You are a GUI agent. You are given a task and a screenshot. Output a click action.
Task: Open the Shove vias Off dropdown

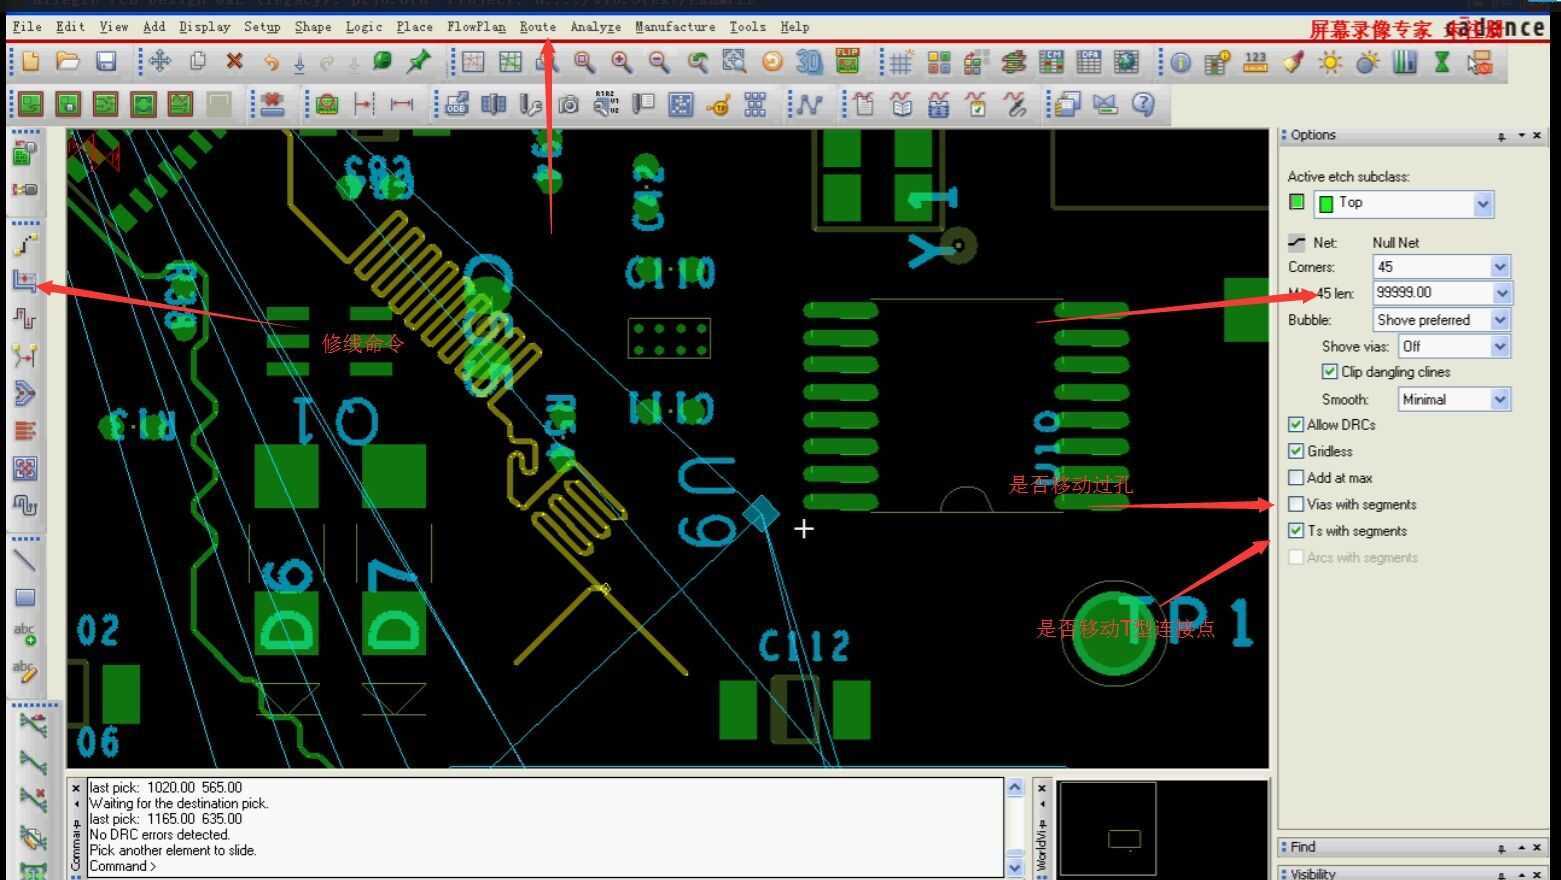click(1499, 346)
